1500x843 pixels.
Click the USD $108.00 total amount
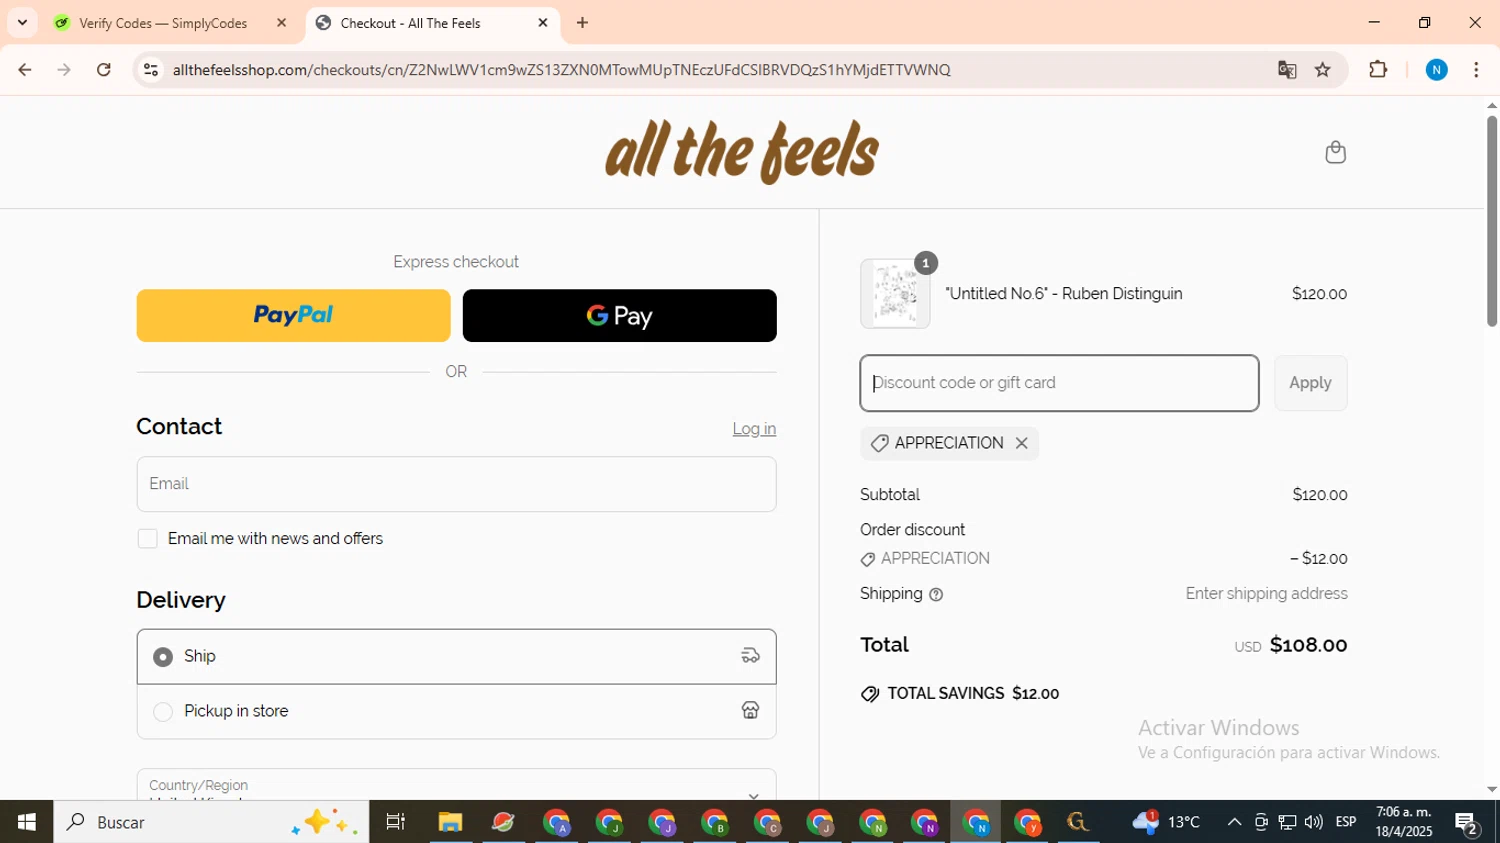point(1291,645)
